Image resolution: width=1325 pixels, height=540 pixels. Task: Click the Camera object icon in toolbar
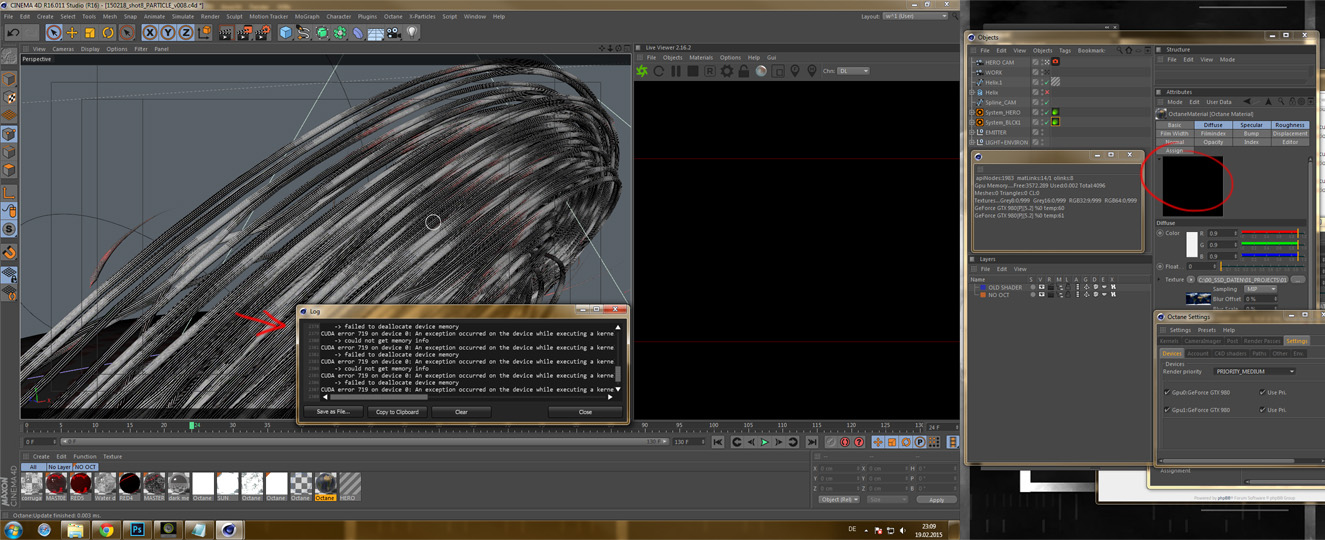[394, 33]
